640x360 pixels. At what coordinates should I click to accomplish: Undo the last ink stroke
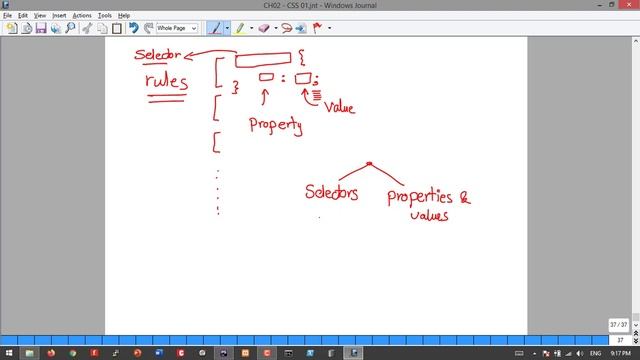click(x=133, y=28)
